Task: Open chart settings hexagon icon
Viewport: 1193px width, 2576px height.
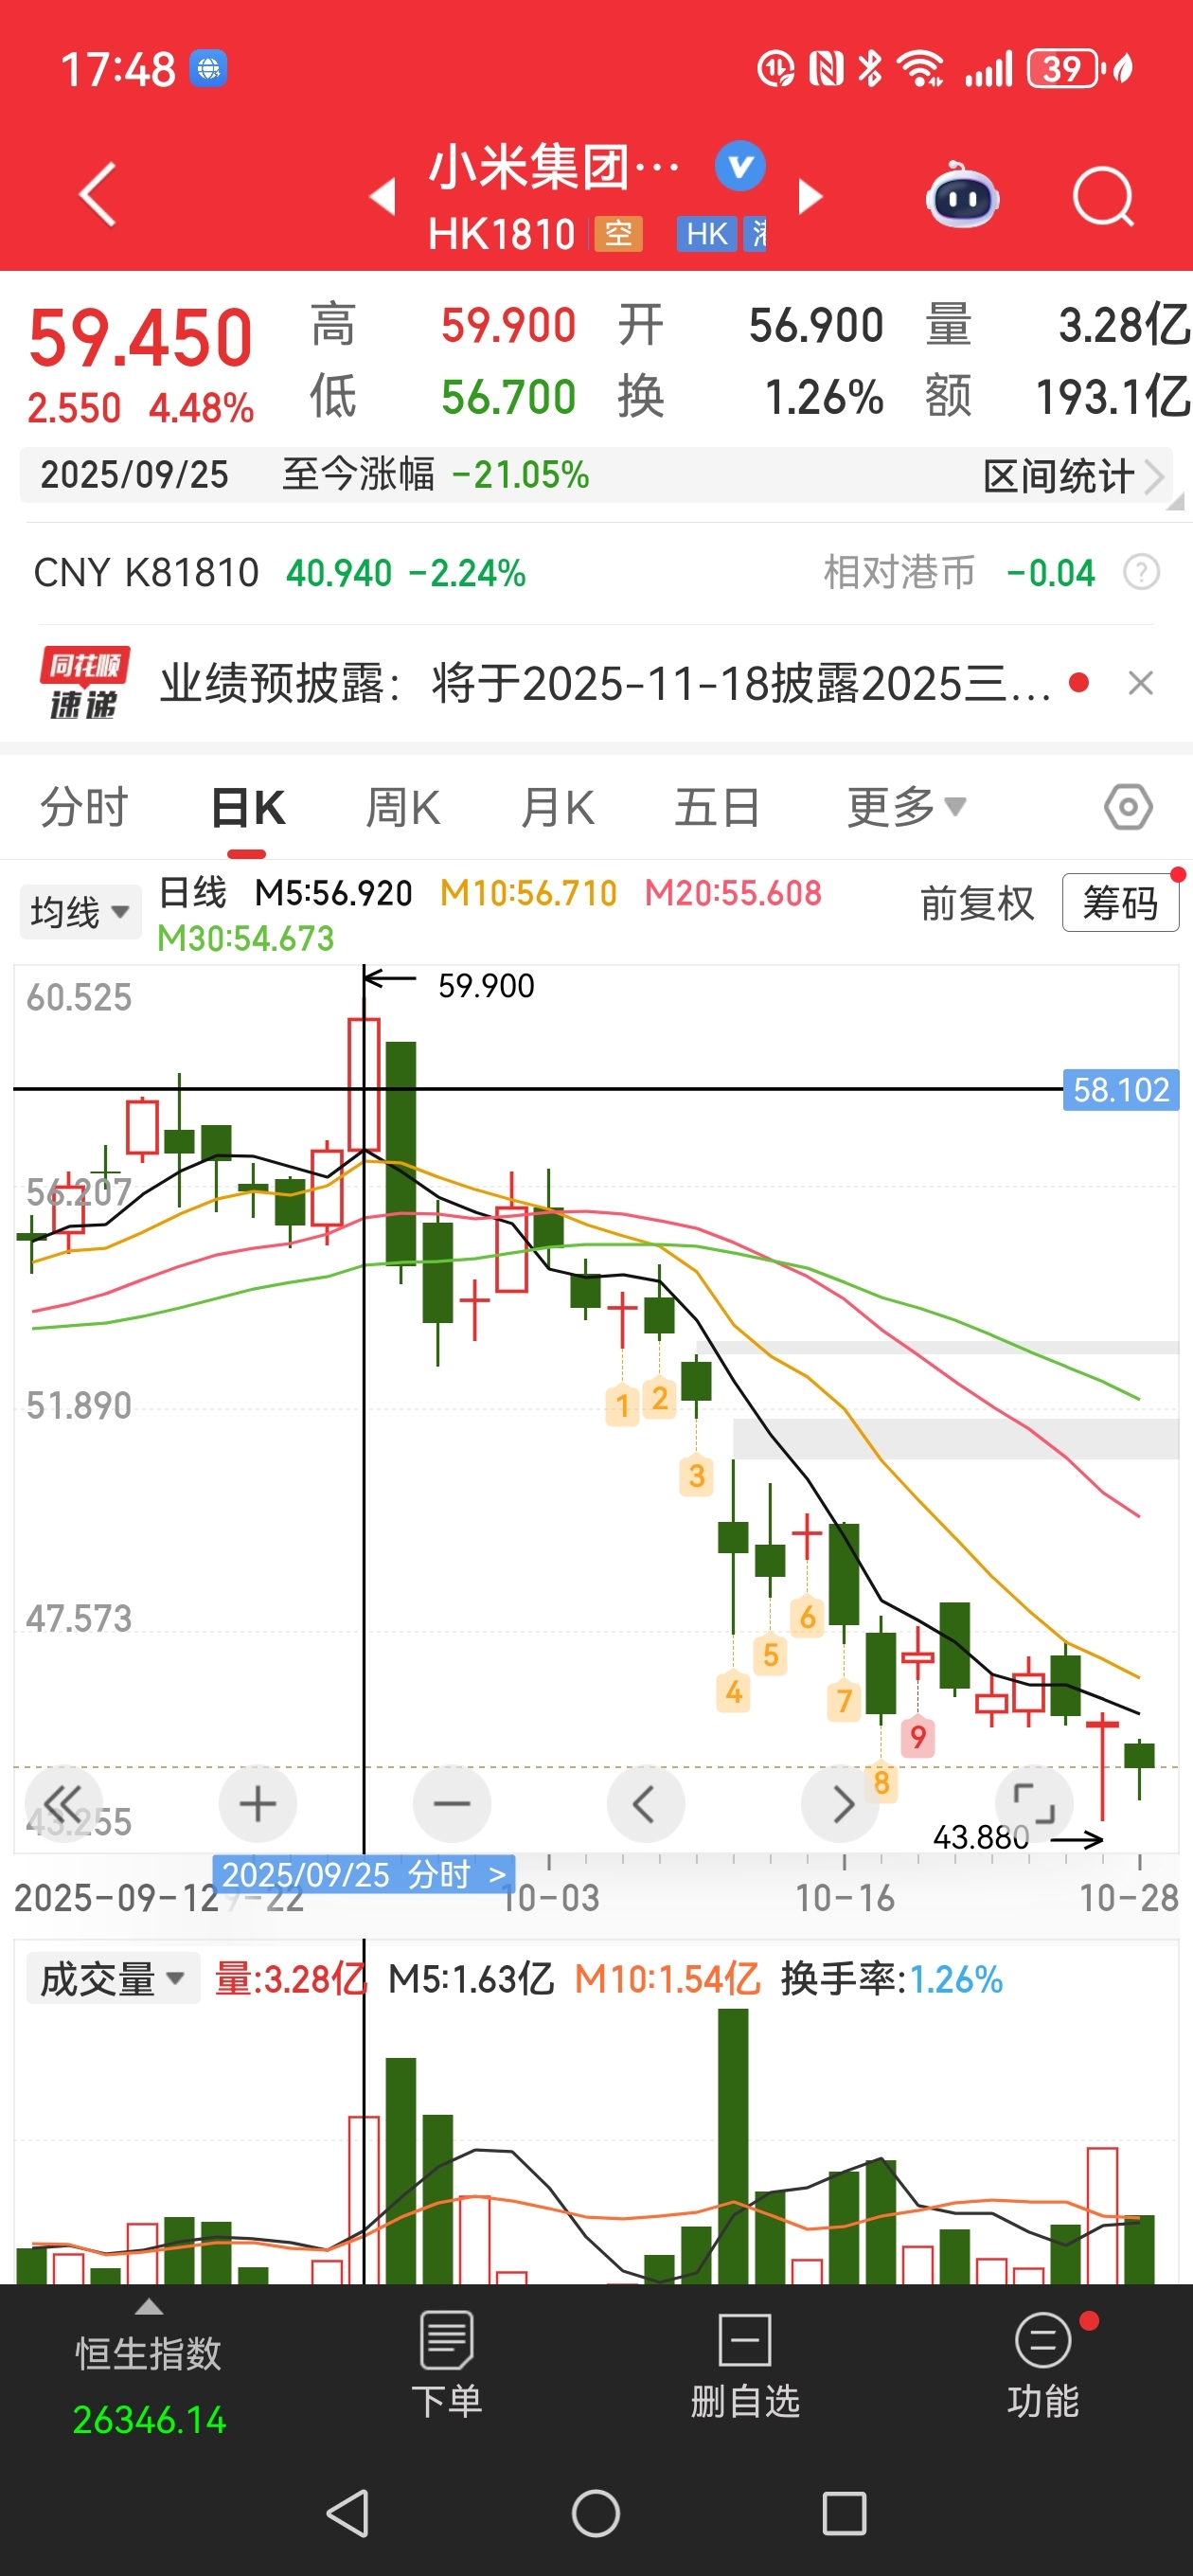Action: coord(1128,807)
